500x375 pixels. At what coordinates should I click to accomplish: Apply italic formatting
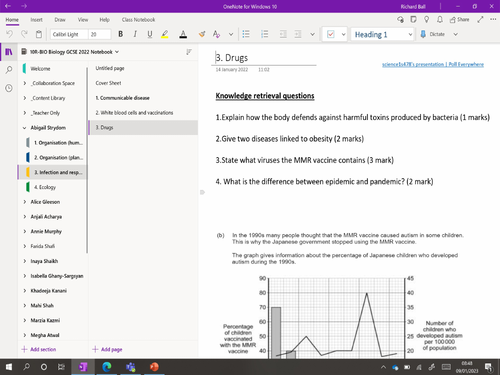click(135, 34)
